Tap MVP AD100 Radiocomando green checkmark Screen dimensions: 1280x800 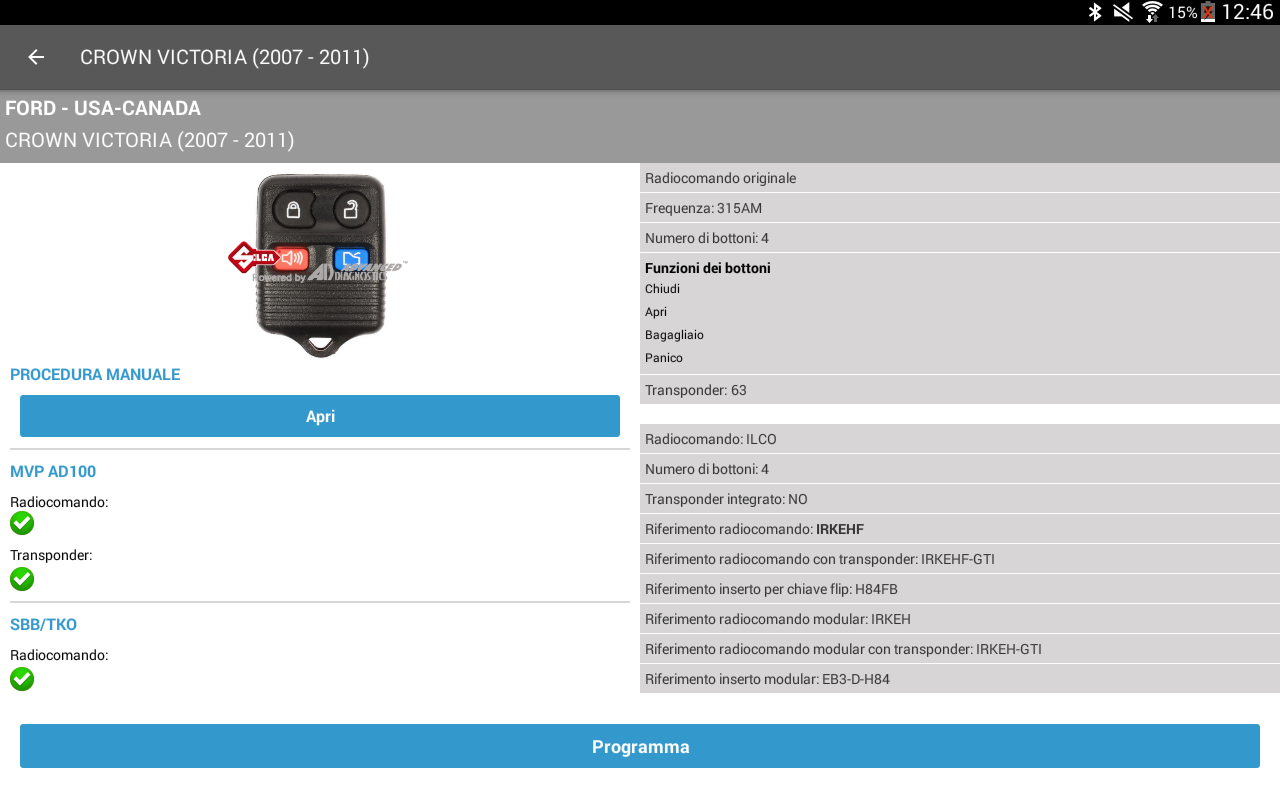pos(22,523)
